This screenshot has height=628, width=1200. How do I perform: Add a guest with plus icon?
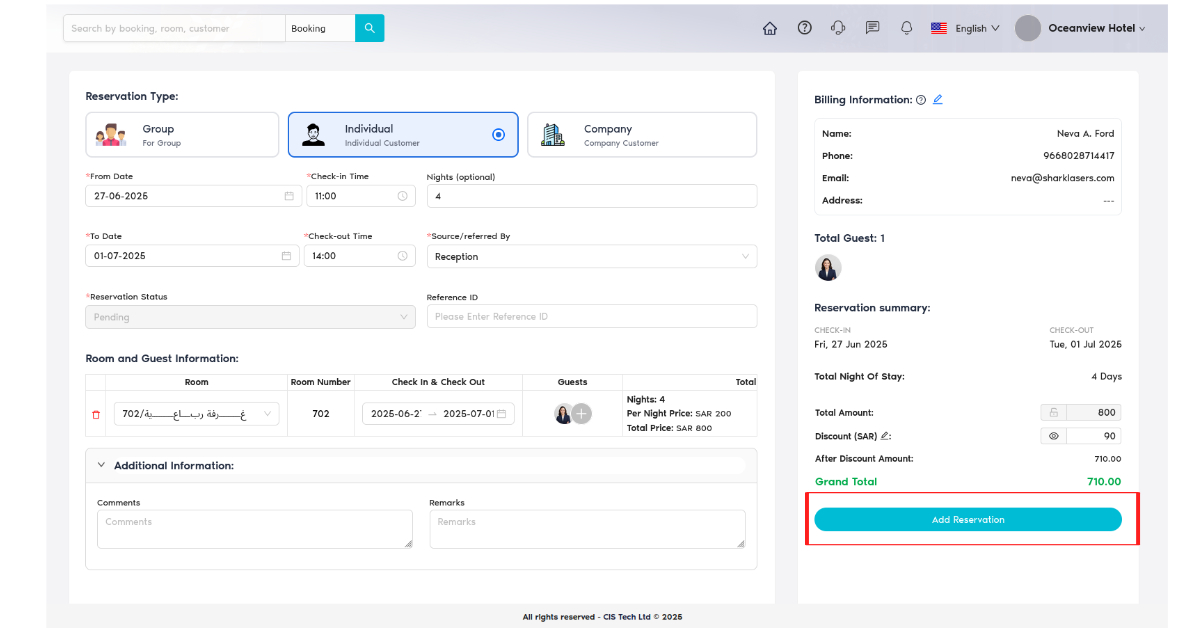coord(582,414)
